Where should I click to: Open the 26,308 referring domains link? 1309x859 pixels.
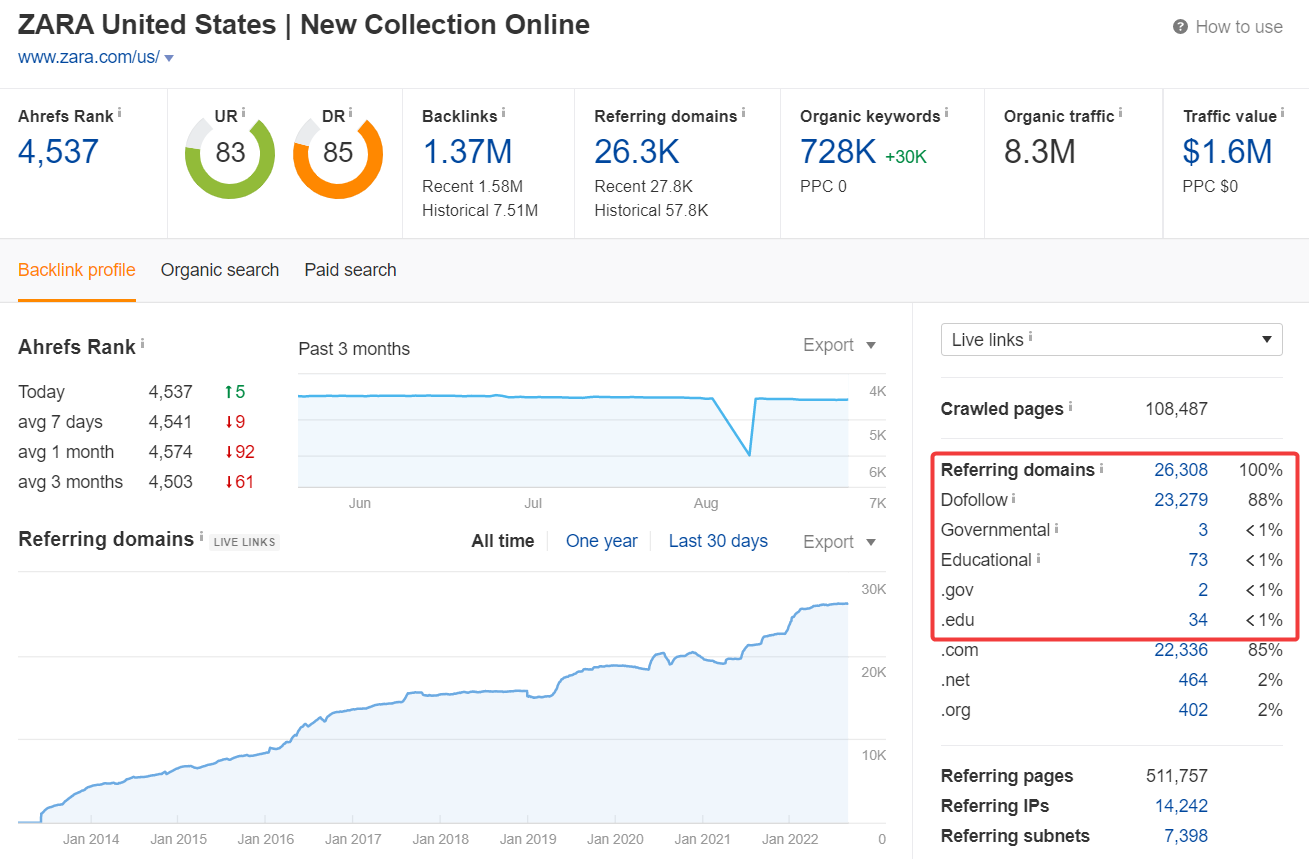[x=1181, y=470]
